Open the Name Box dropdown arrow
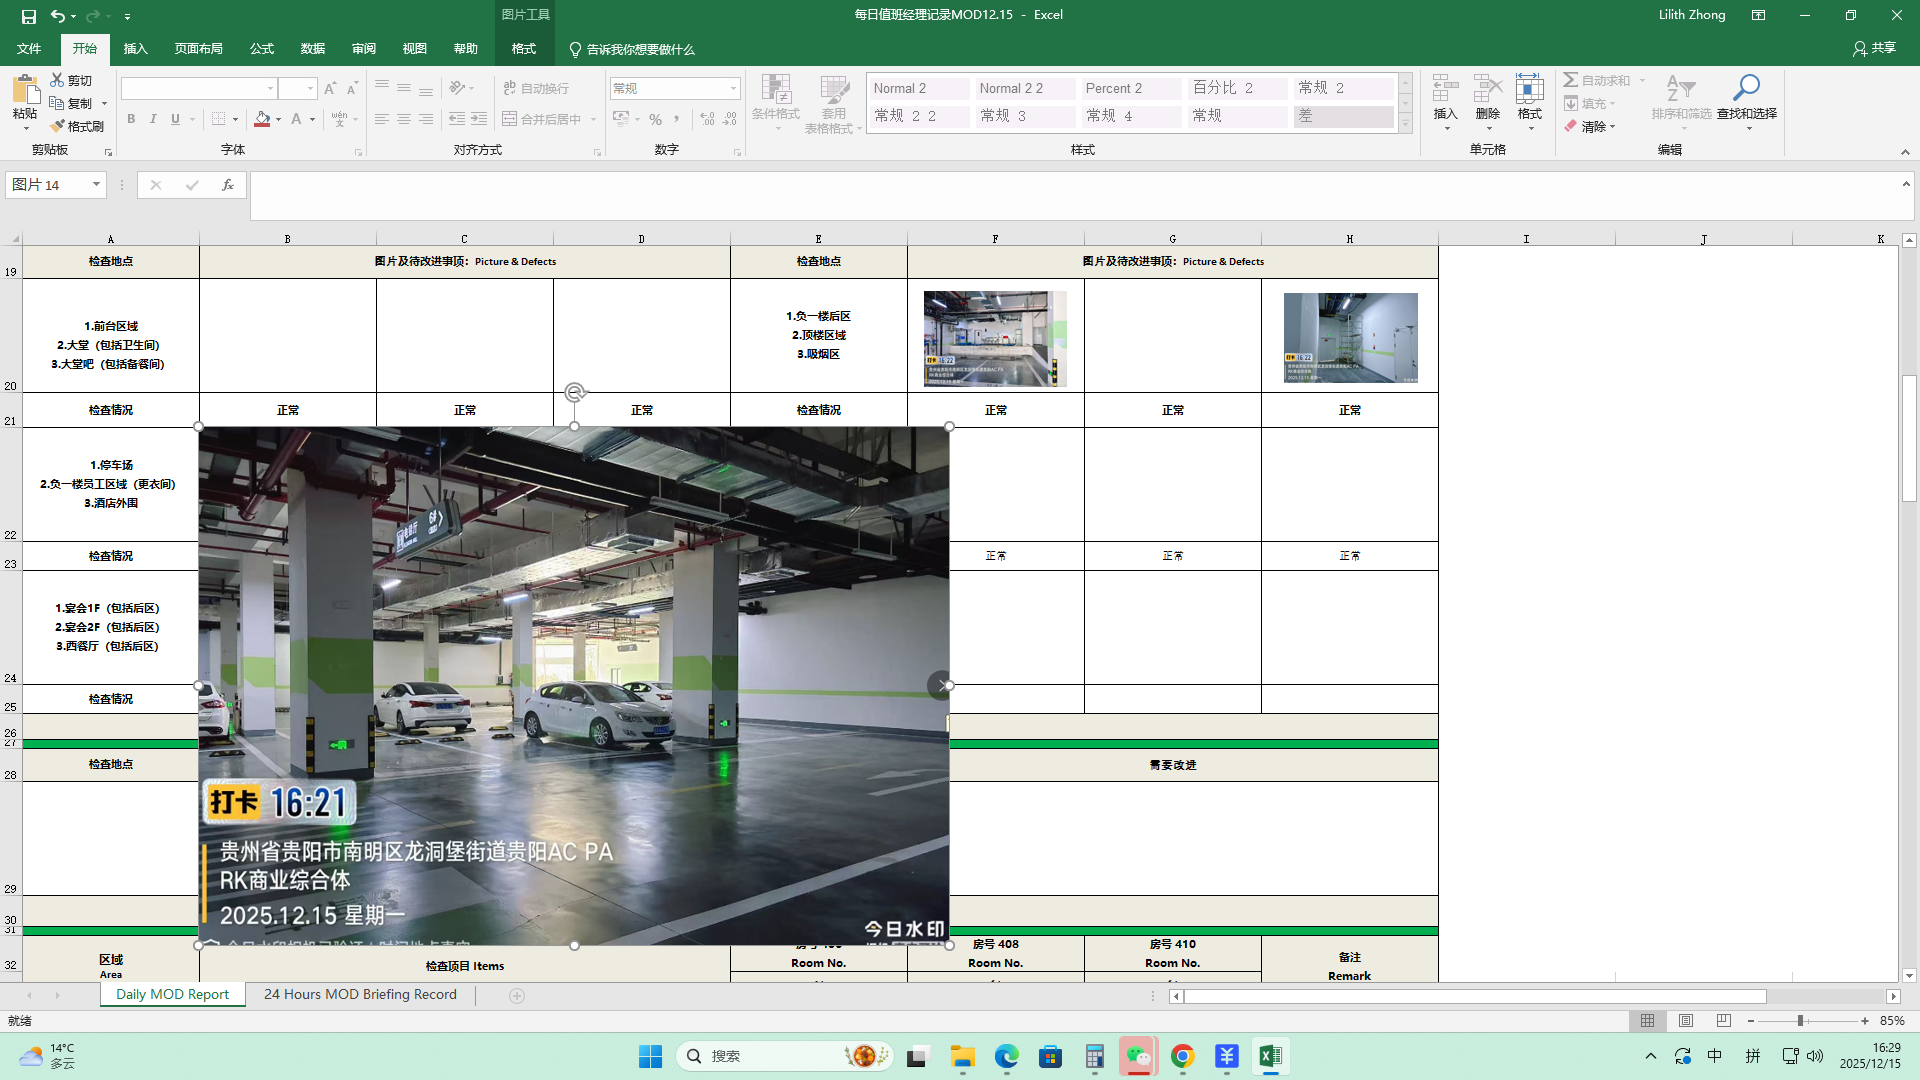 click(96, 185)
